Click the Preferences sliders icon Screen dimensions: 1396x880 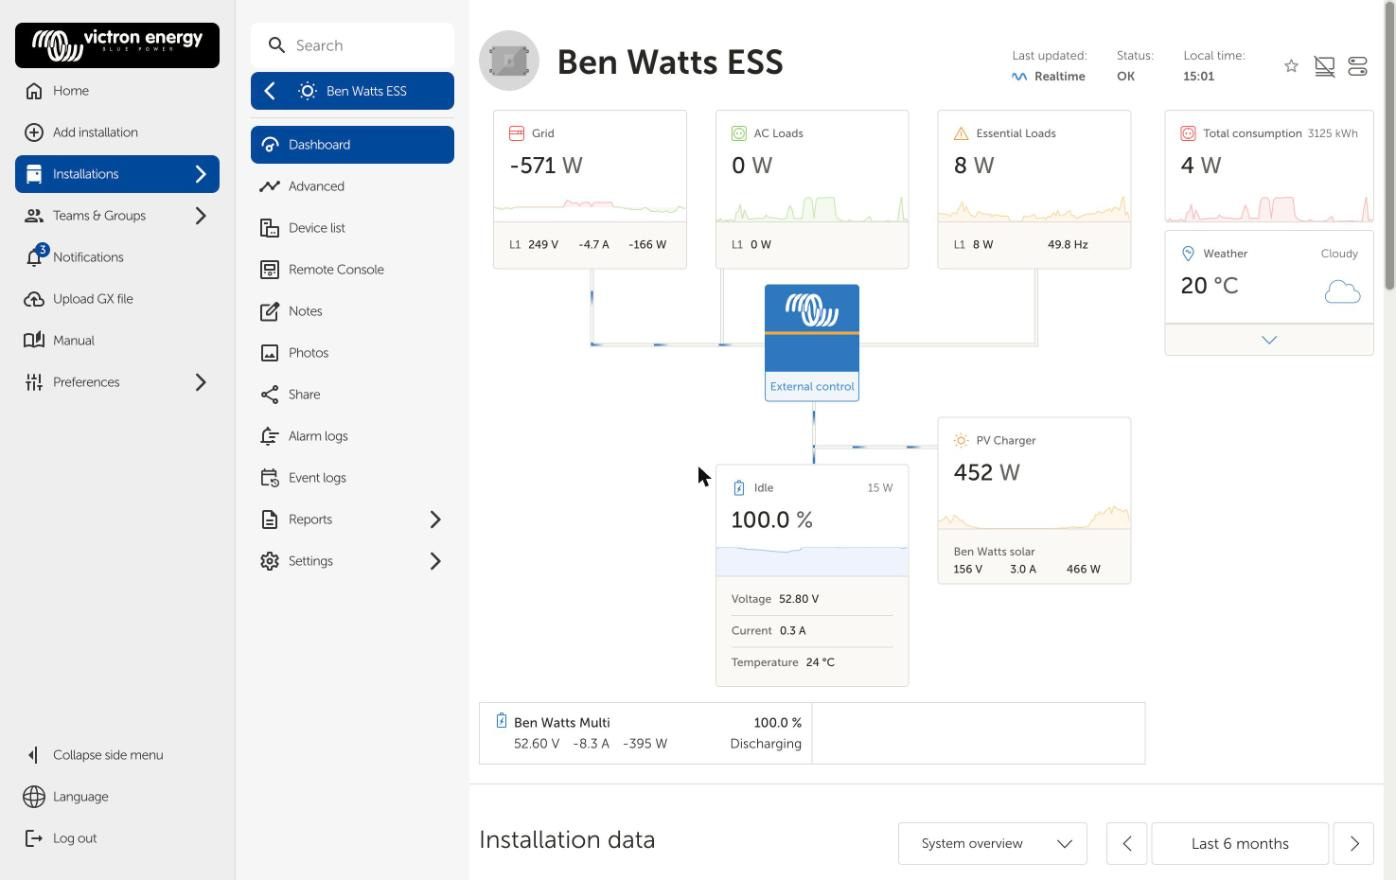34,382
